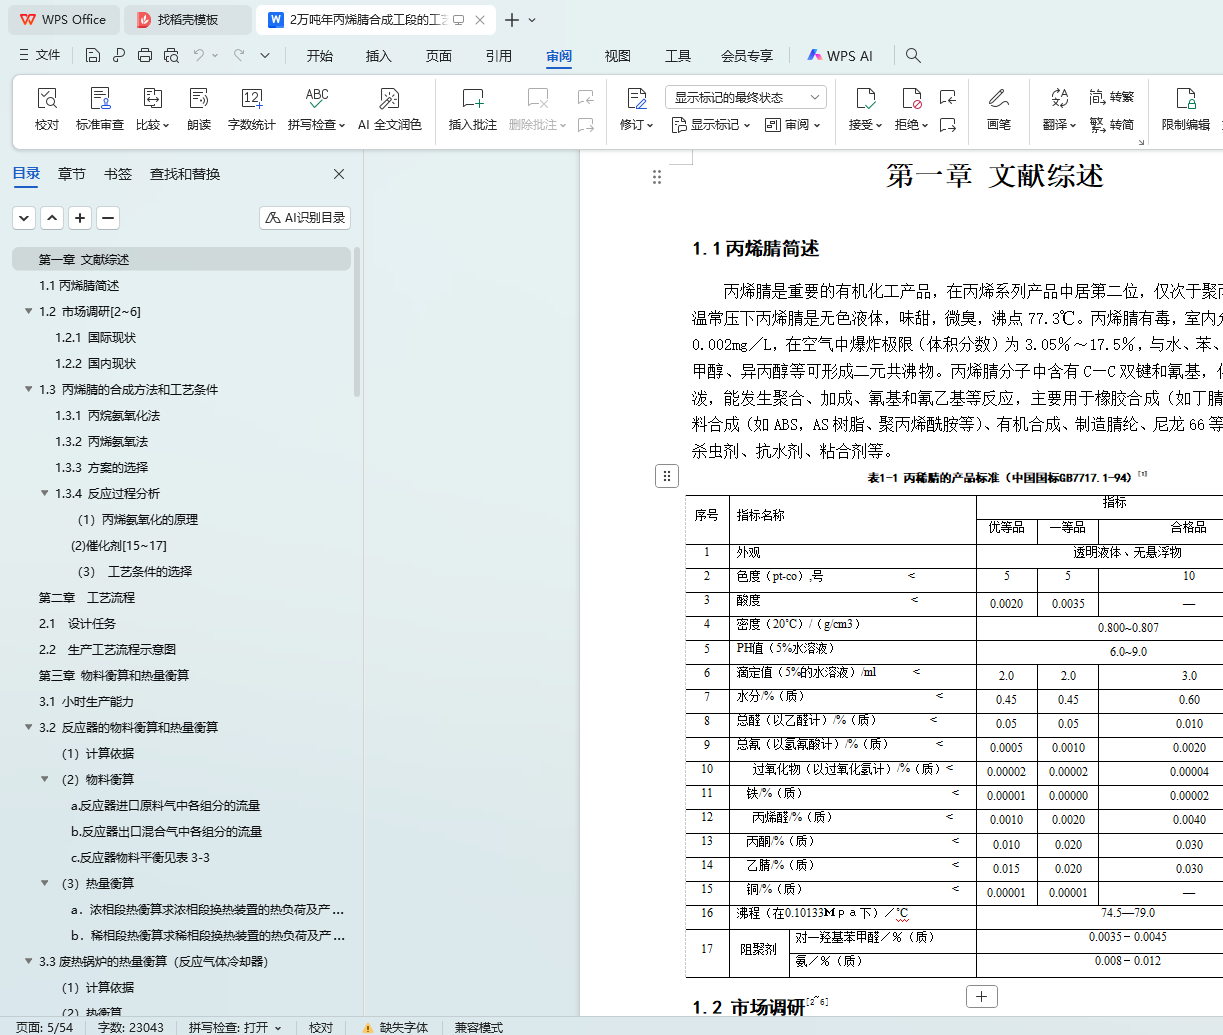This screenshot has width=1223, height=1035.
Task: Switch to the 书签 navigation tab
Action: [118, 174]
